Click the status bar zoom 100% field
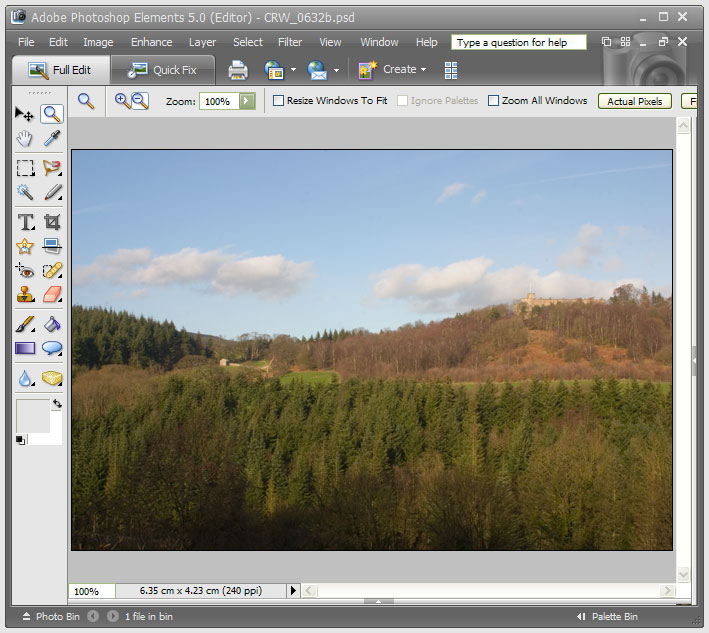 (x=92, y=591)
